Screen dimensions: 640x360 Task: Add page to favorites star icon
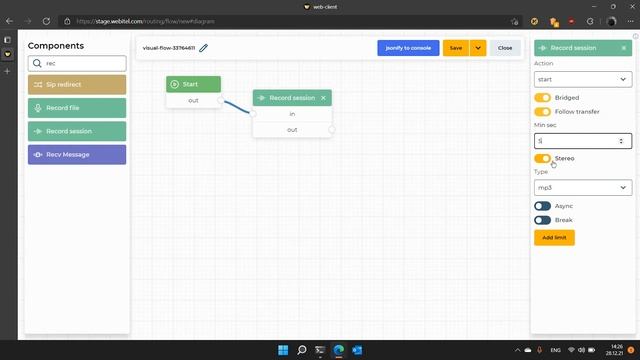(x=514, y=21)
